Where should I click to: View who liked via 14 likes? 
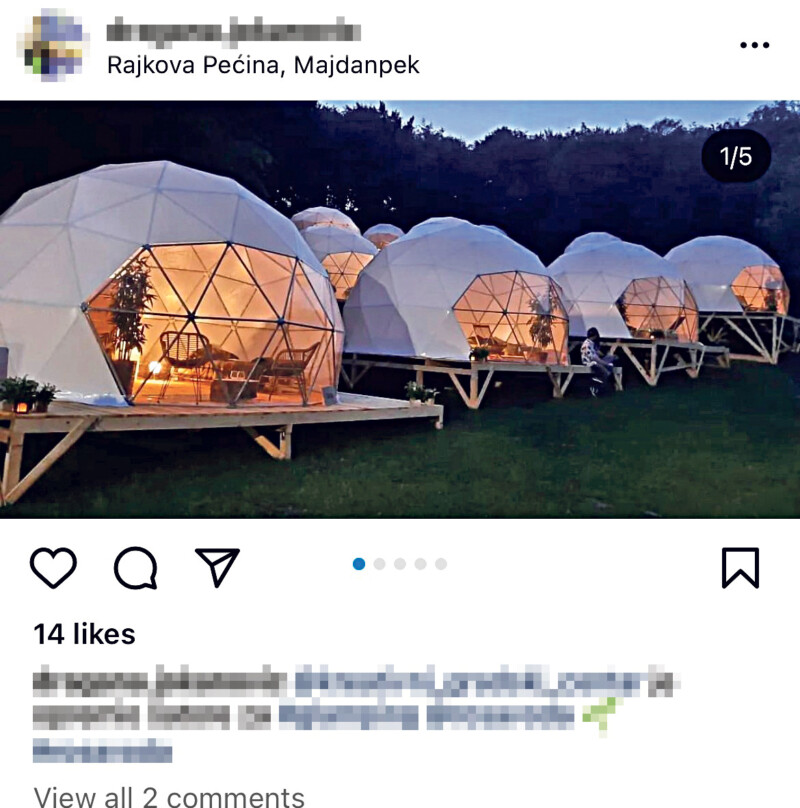pyautogui.click(x=84, y=634)
